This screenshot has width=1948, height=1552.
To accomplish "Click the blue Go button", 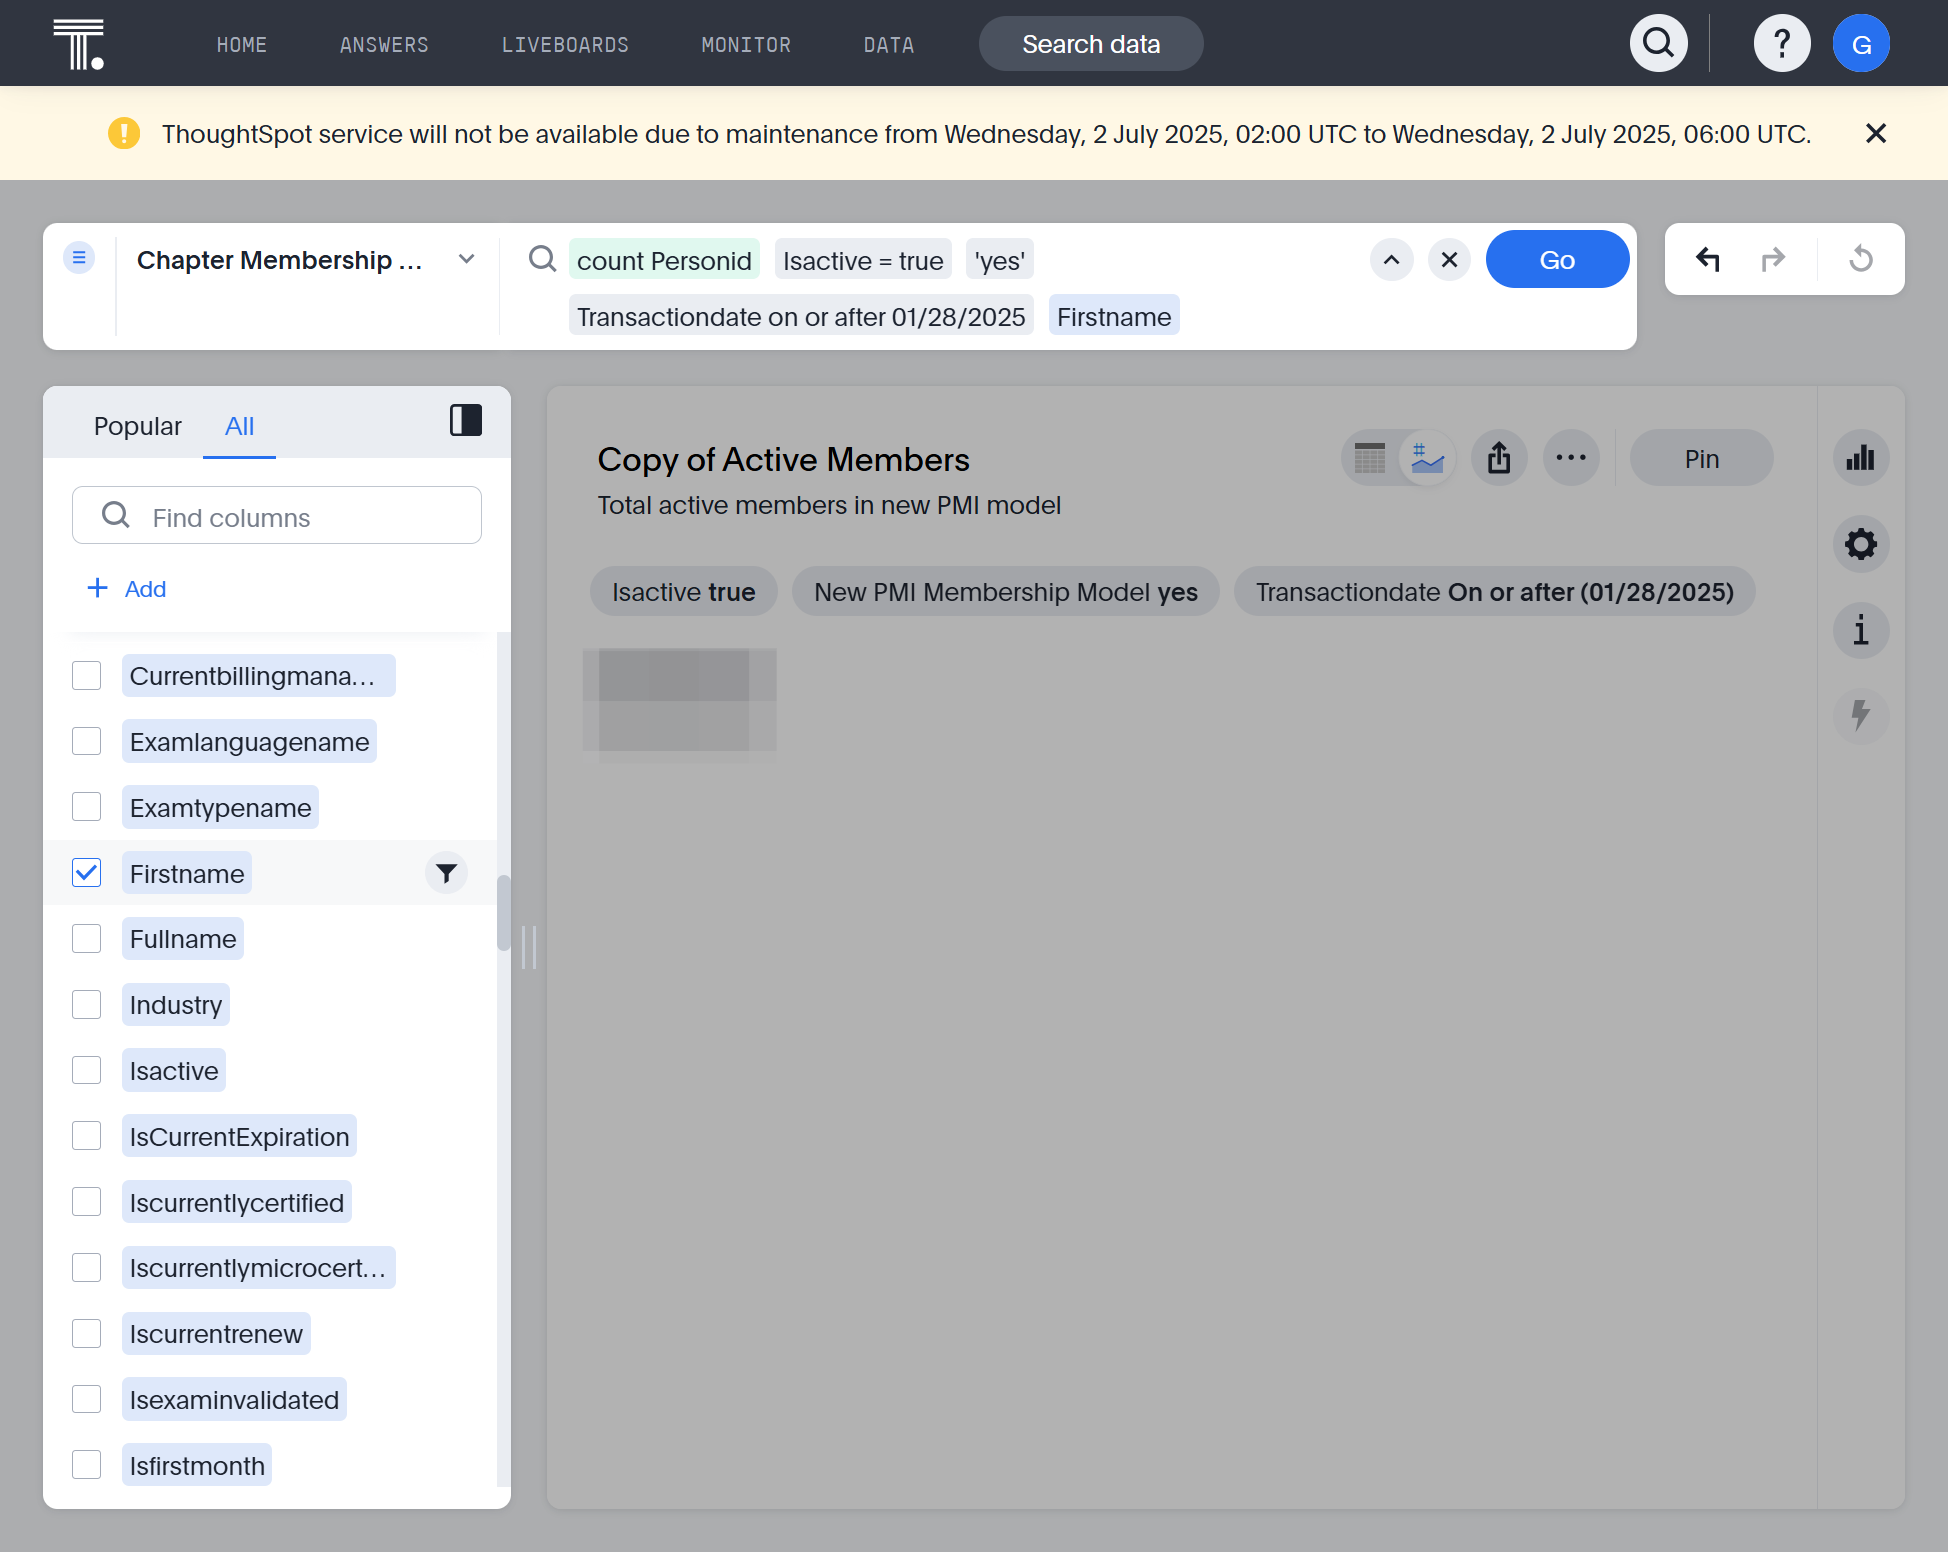I will coord(1557,259).
